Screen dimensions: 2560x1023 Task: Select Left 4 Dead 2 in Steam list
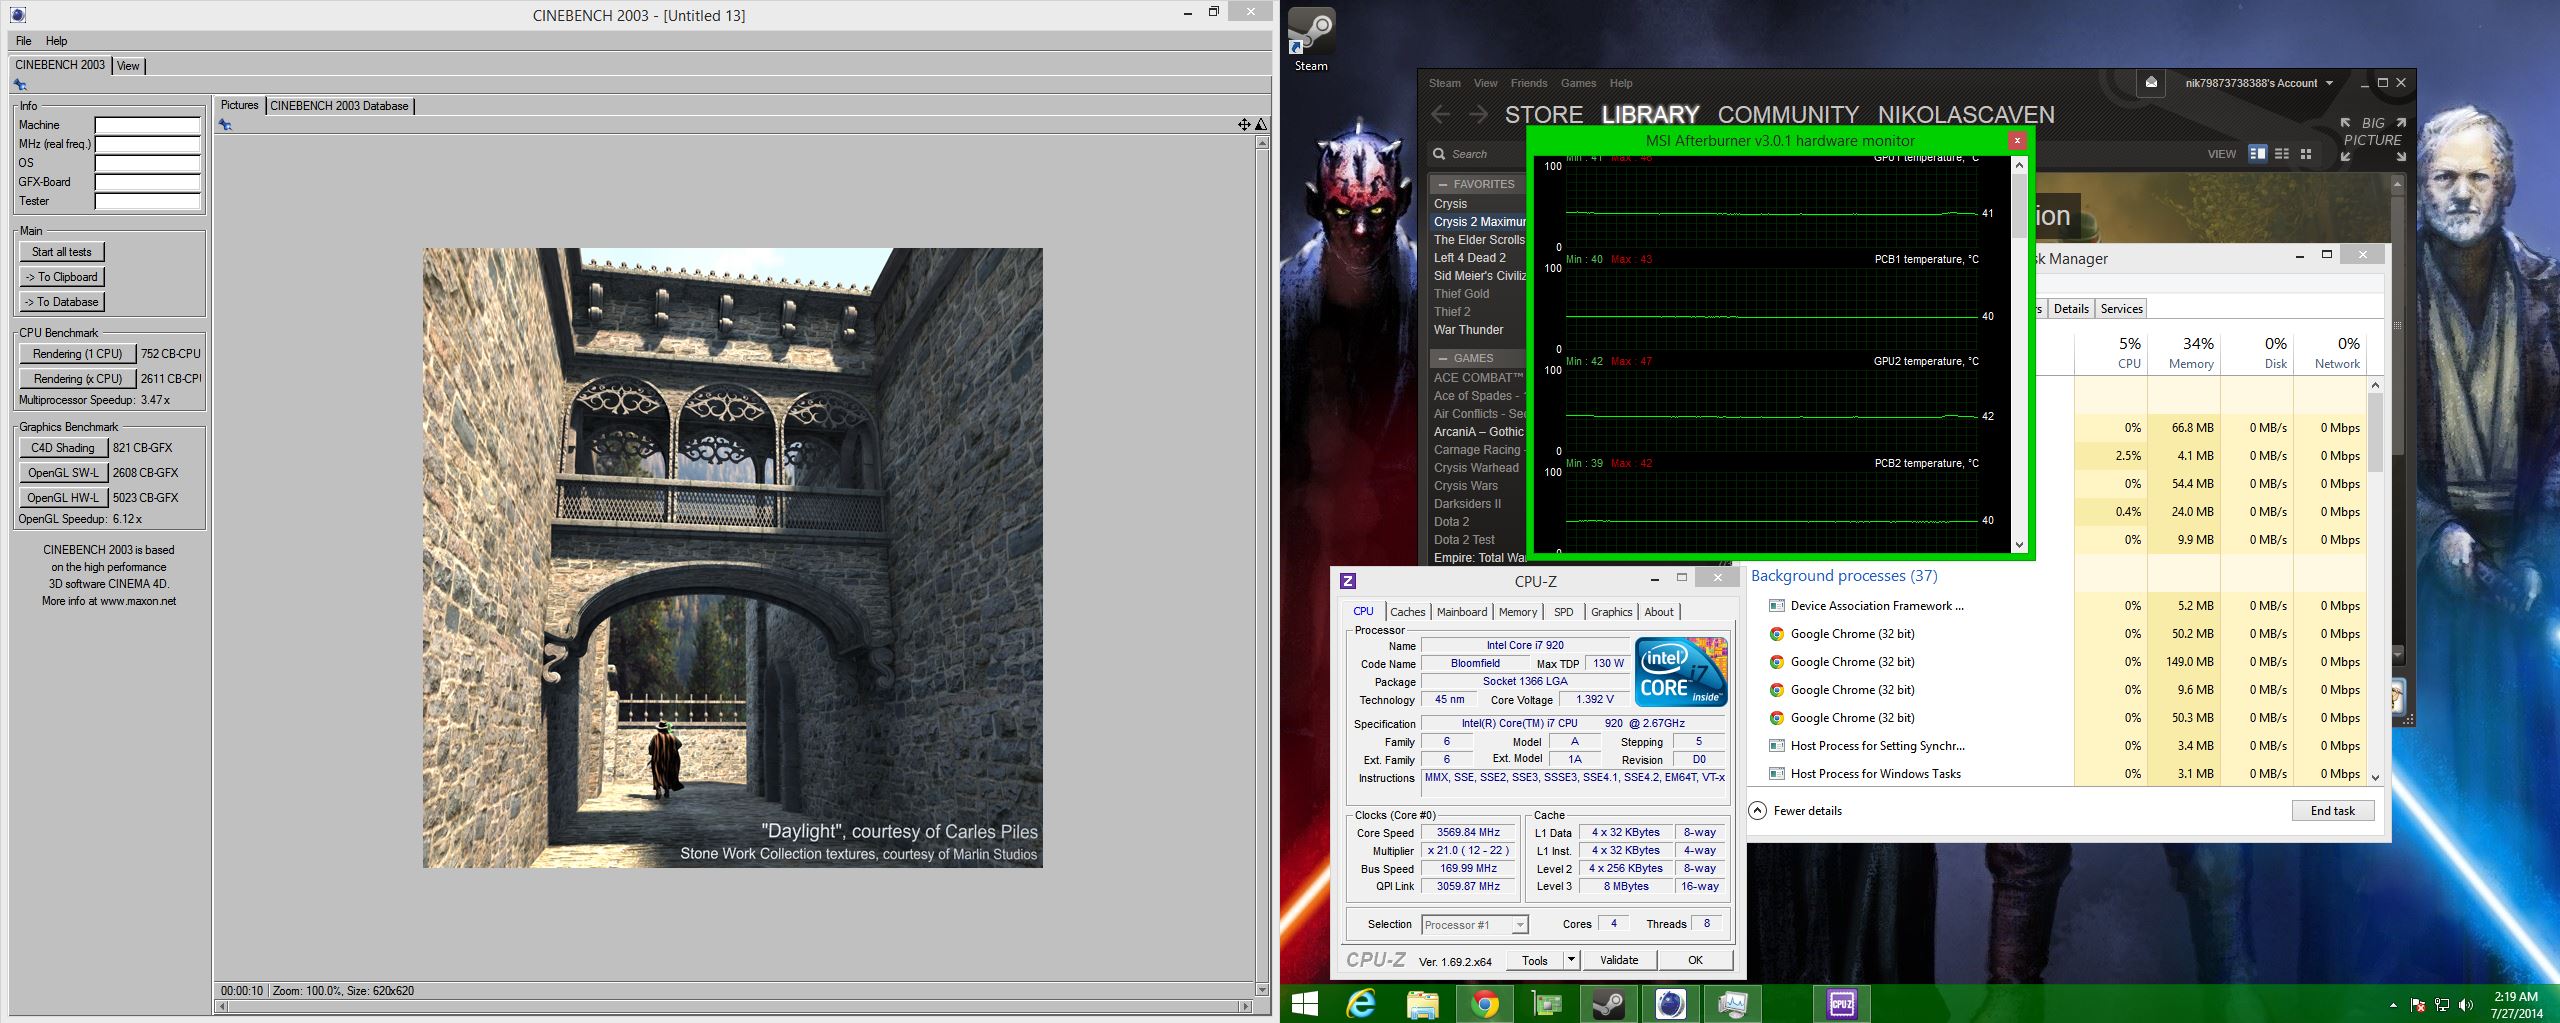[x=1470, y=258]
